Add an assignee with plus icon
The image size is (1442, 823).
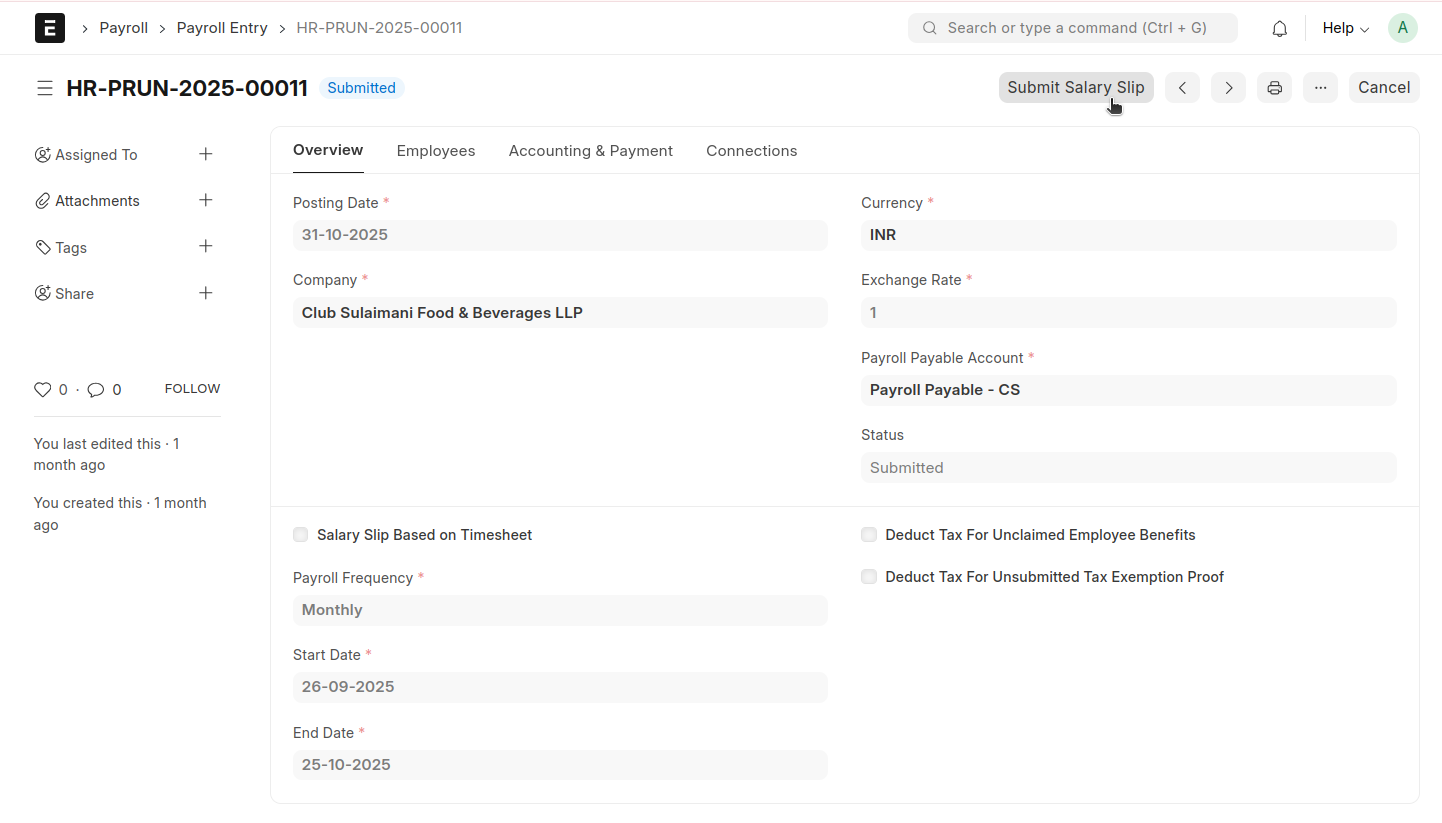[205, 154]
